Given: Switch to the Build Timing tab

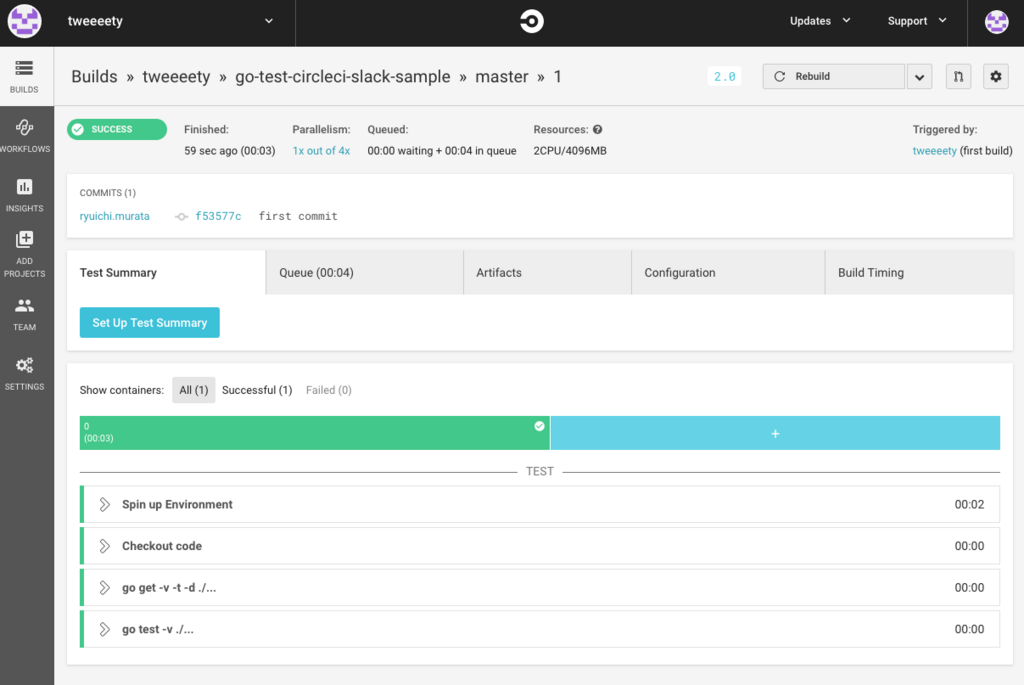Looking at the screenshot, I should [x=919, y=272].
